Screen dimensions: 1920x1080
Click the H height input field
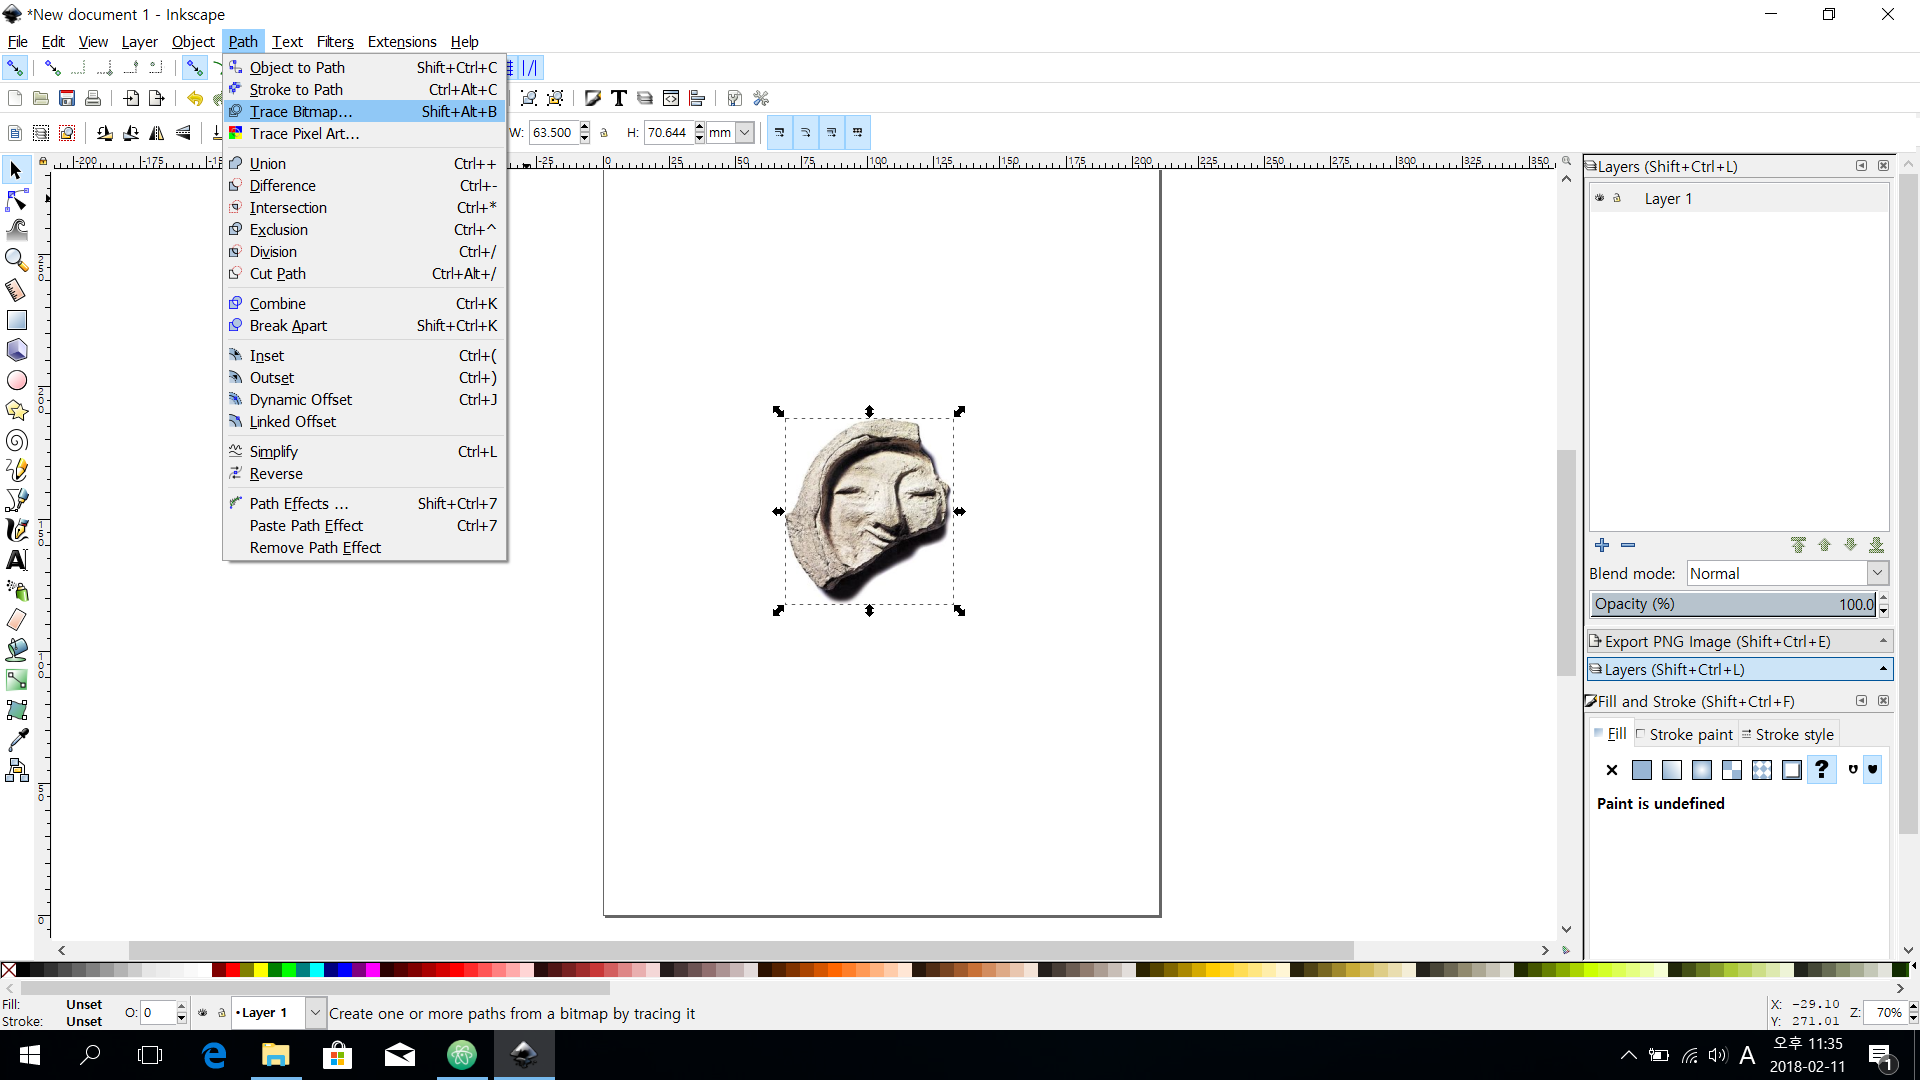pyautogui.click(x=668, y=133)
